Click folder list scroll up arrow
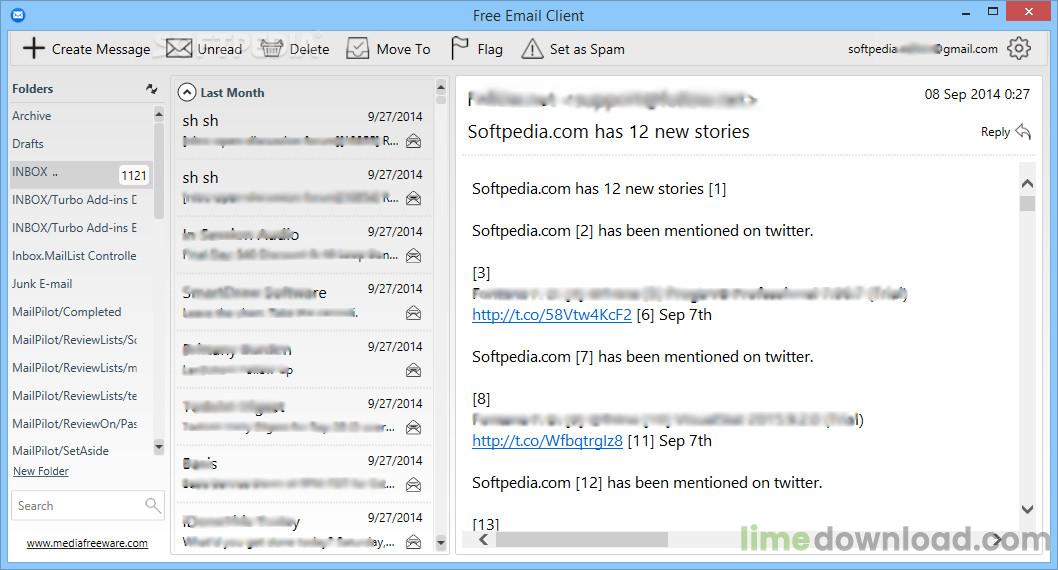The image size is (1058, 570). [159, 115]
